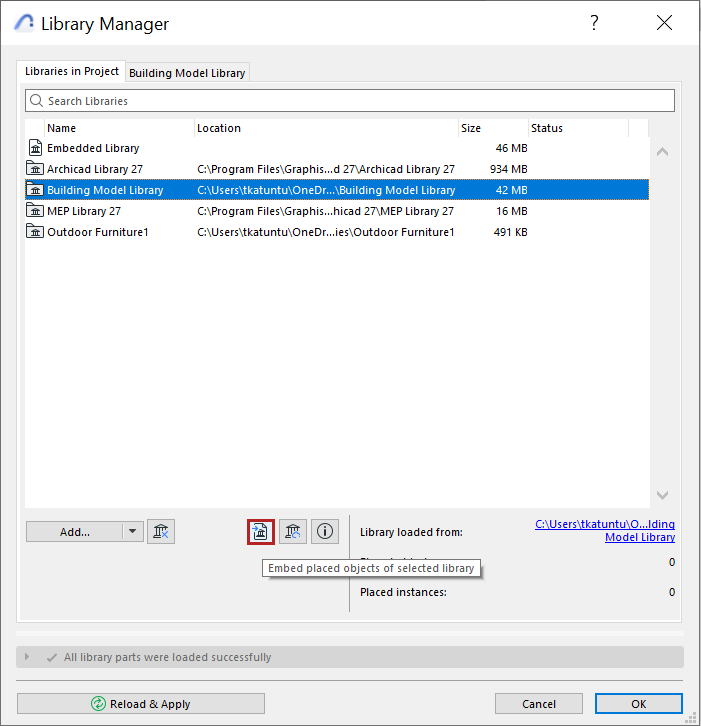701x726 pixels.
Task: Sort by the Name column header
Action: coord(119,128)
